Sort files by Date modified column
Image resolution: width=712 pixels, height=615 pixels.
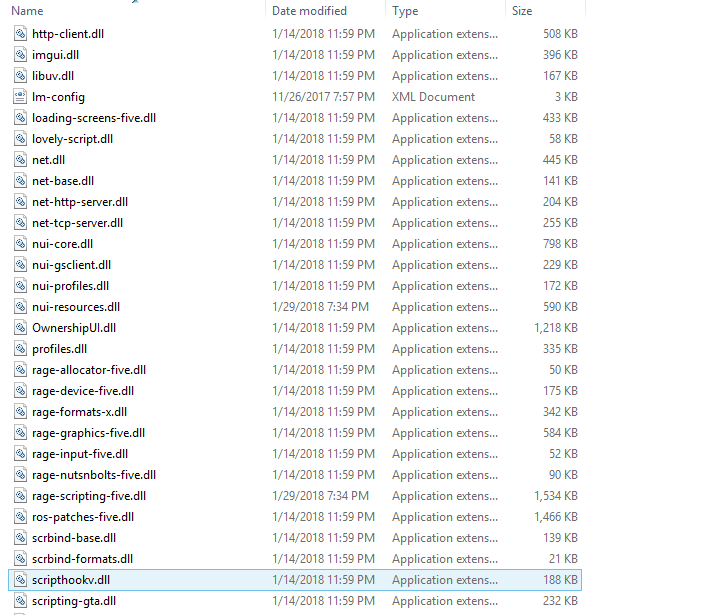309,10
